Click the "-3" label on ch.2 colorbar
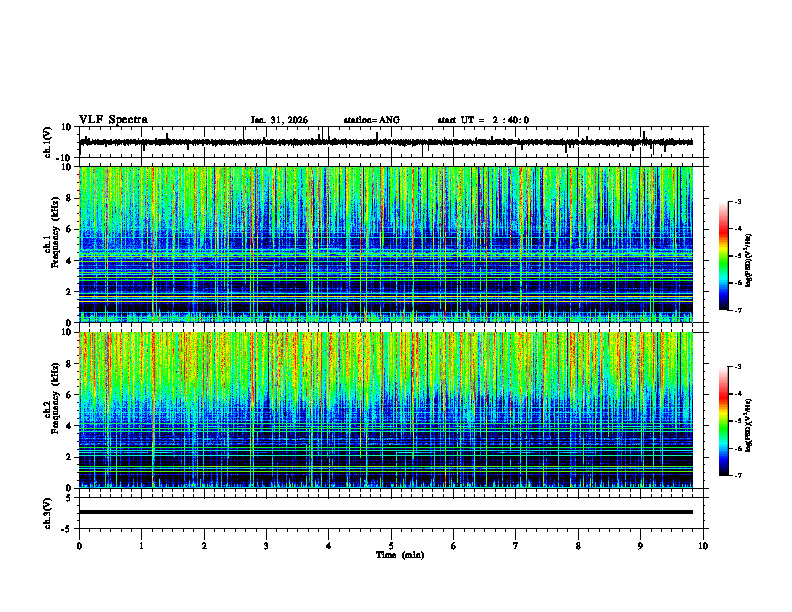This screenshot has width=792, height=612. [738, 367]
